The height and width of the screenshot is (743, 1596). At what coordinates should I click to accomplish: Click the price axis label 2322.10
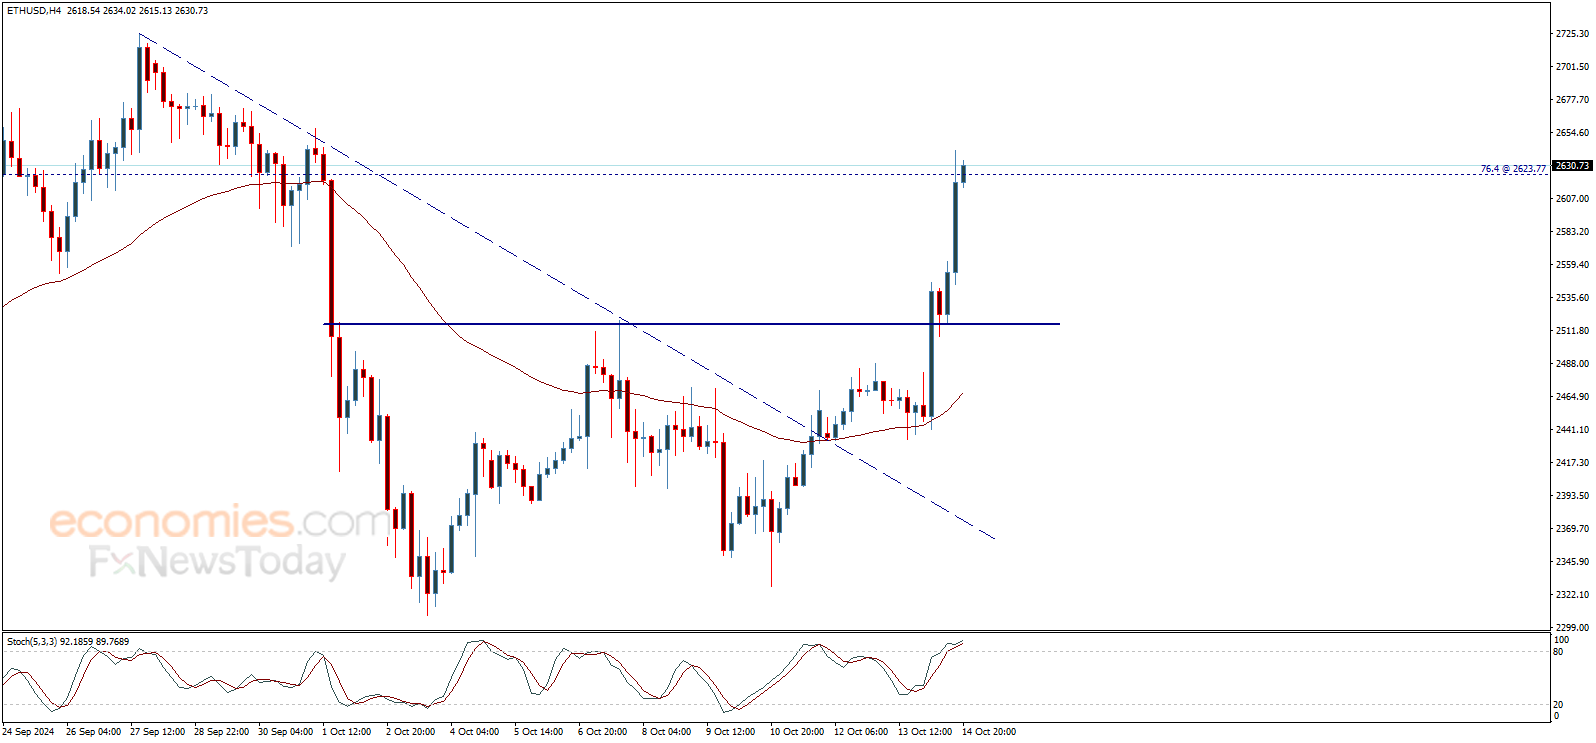pyautogui.click(x=1572, y=595)
